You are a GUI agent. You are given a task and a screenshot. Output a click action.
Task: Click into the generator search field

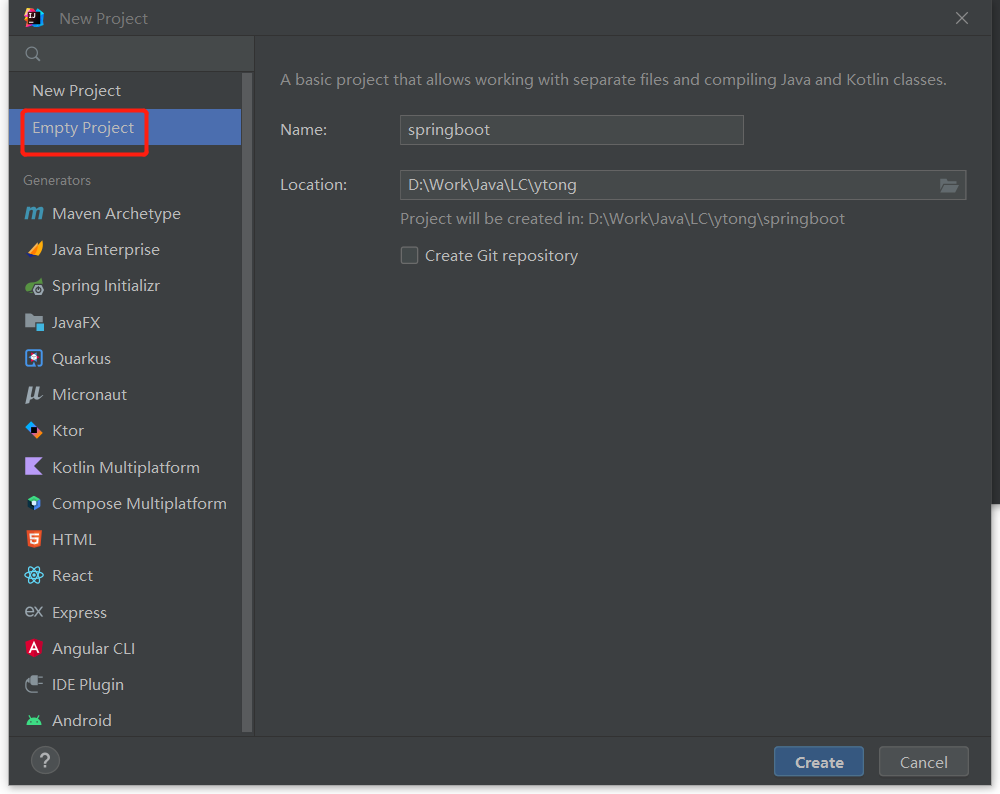(x=131, y=54)
